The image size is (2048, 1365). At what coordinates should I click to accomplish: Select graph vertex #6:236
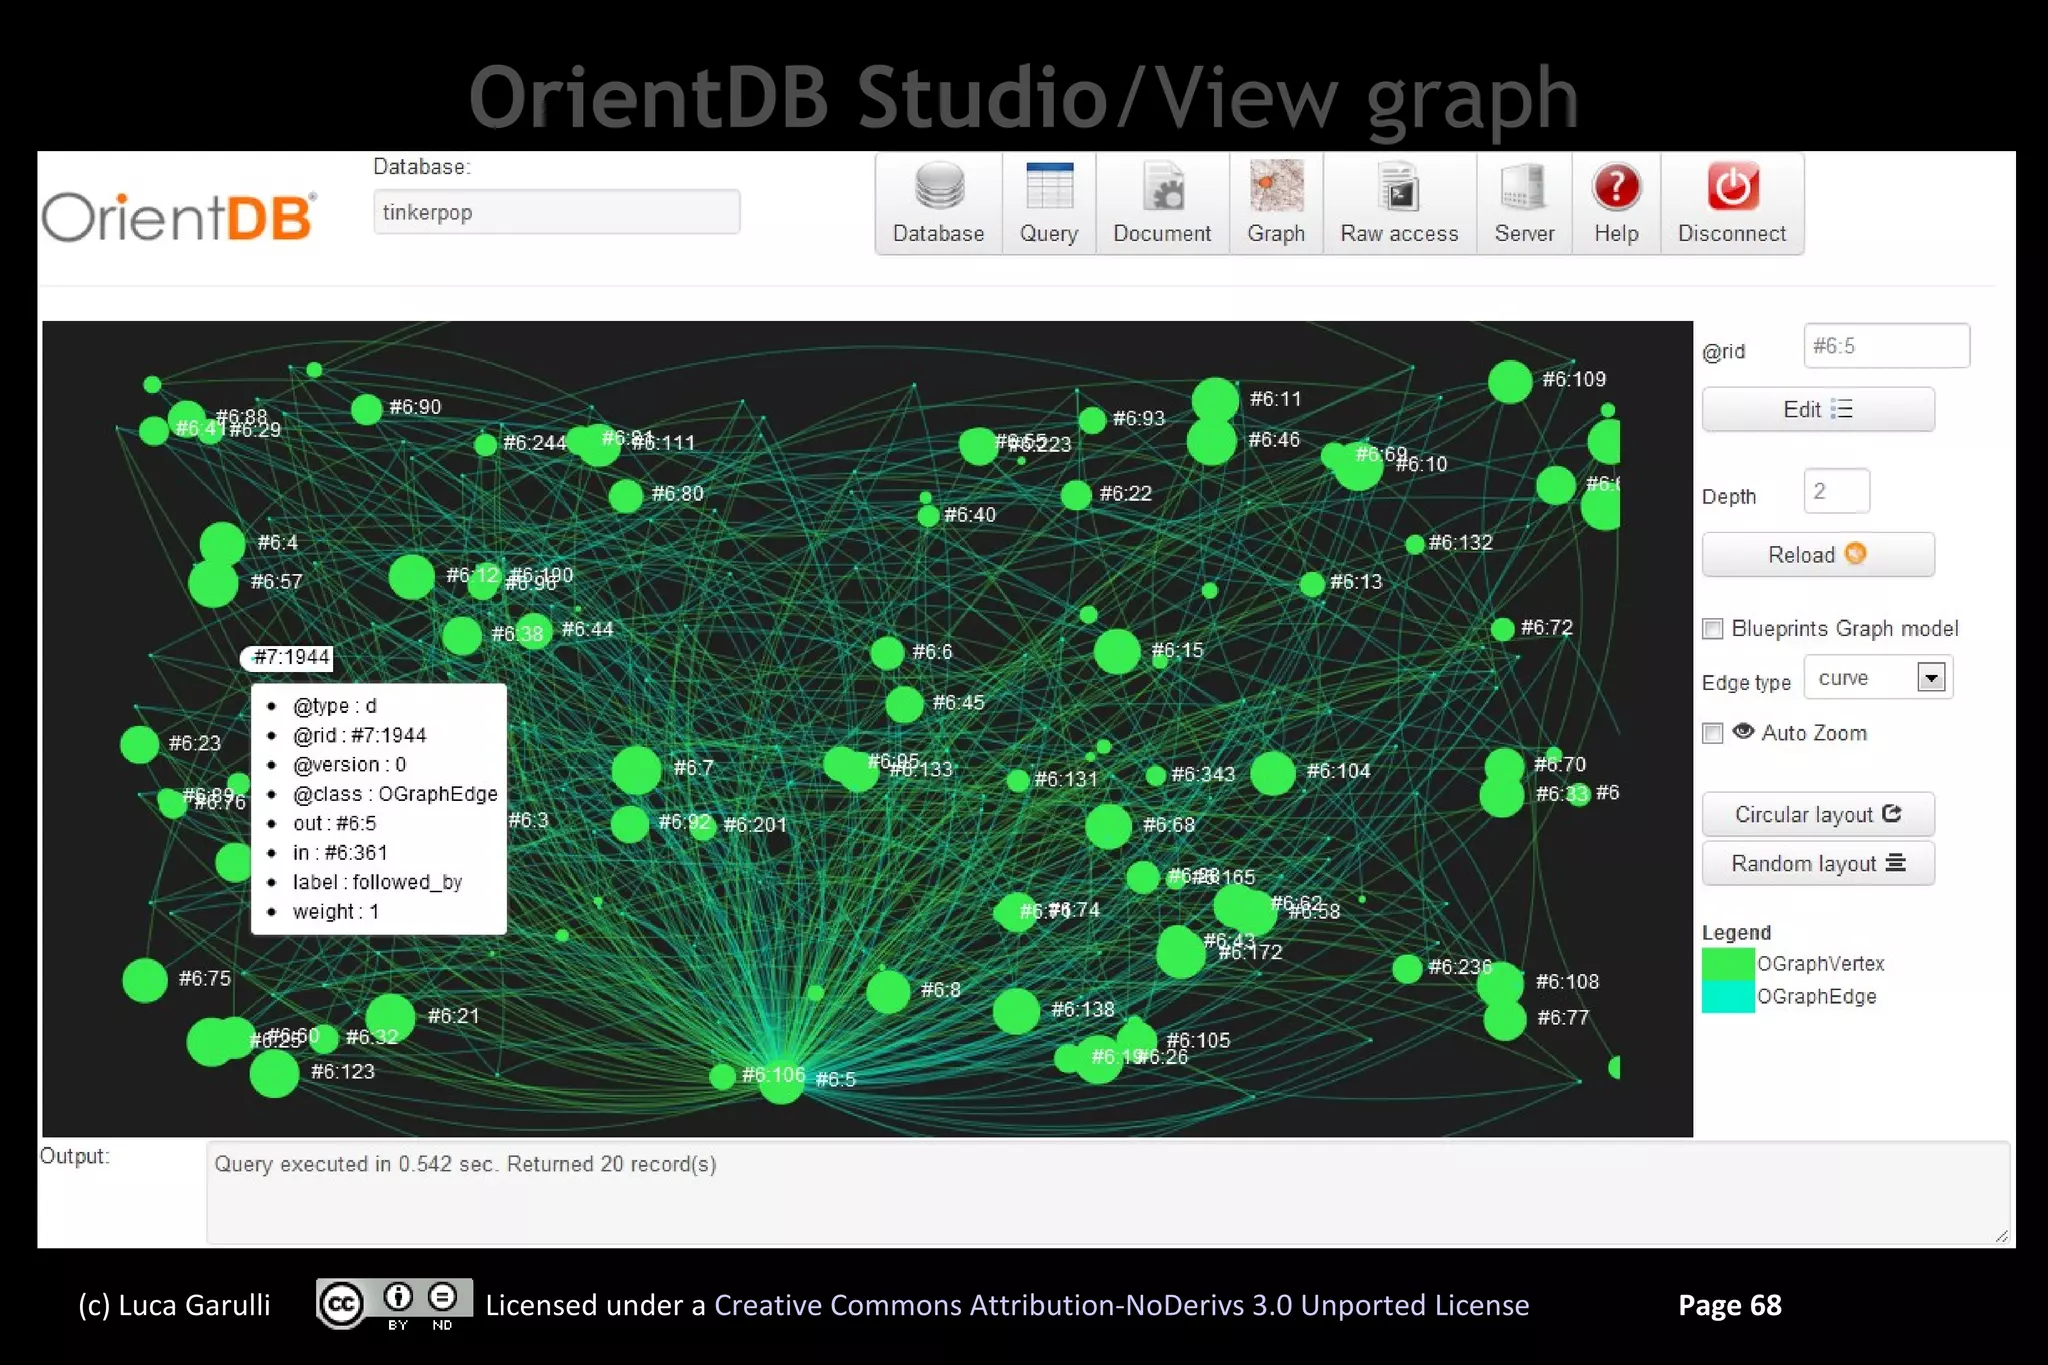(1407, 968)
